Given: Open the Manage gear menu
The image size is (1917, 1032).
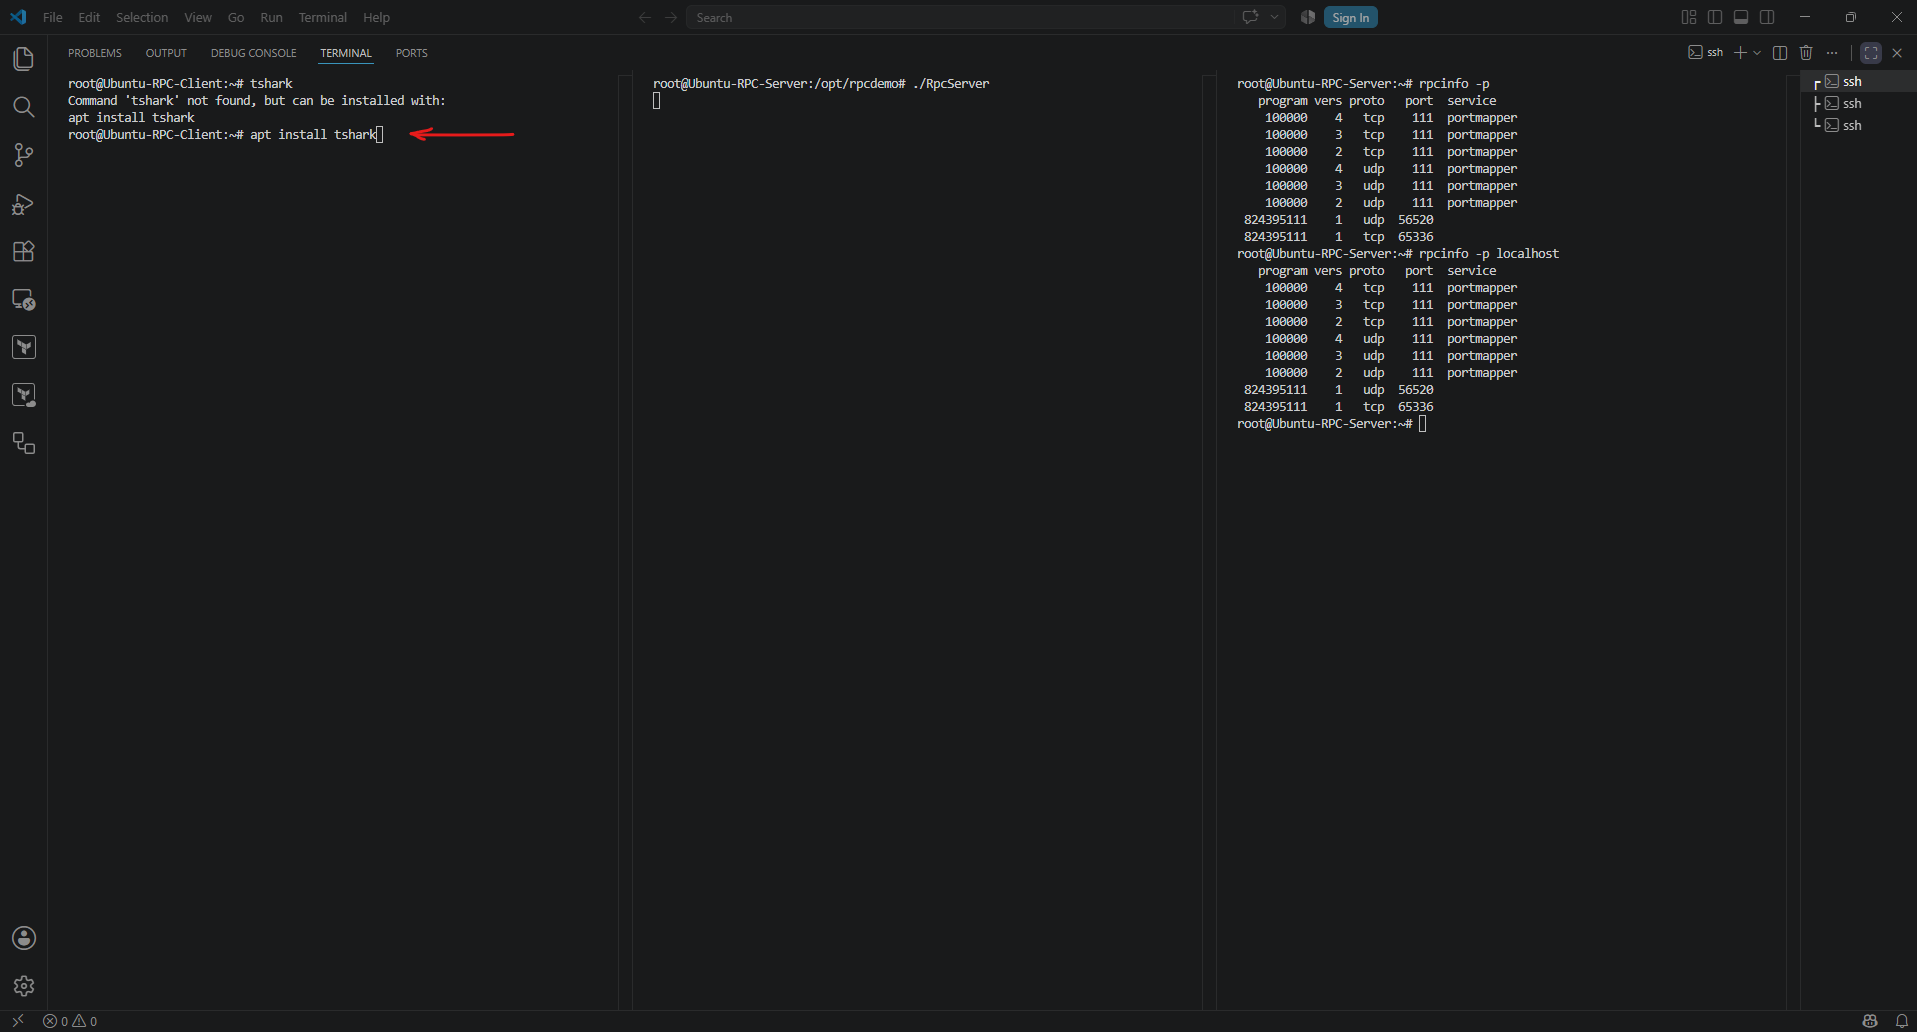Looking at the screenshot, I should (24, 986).
